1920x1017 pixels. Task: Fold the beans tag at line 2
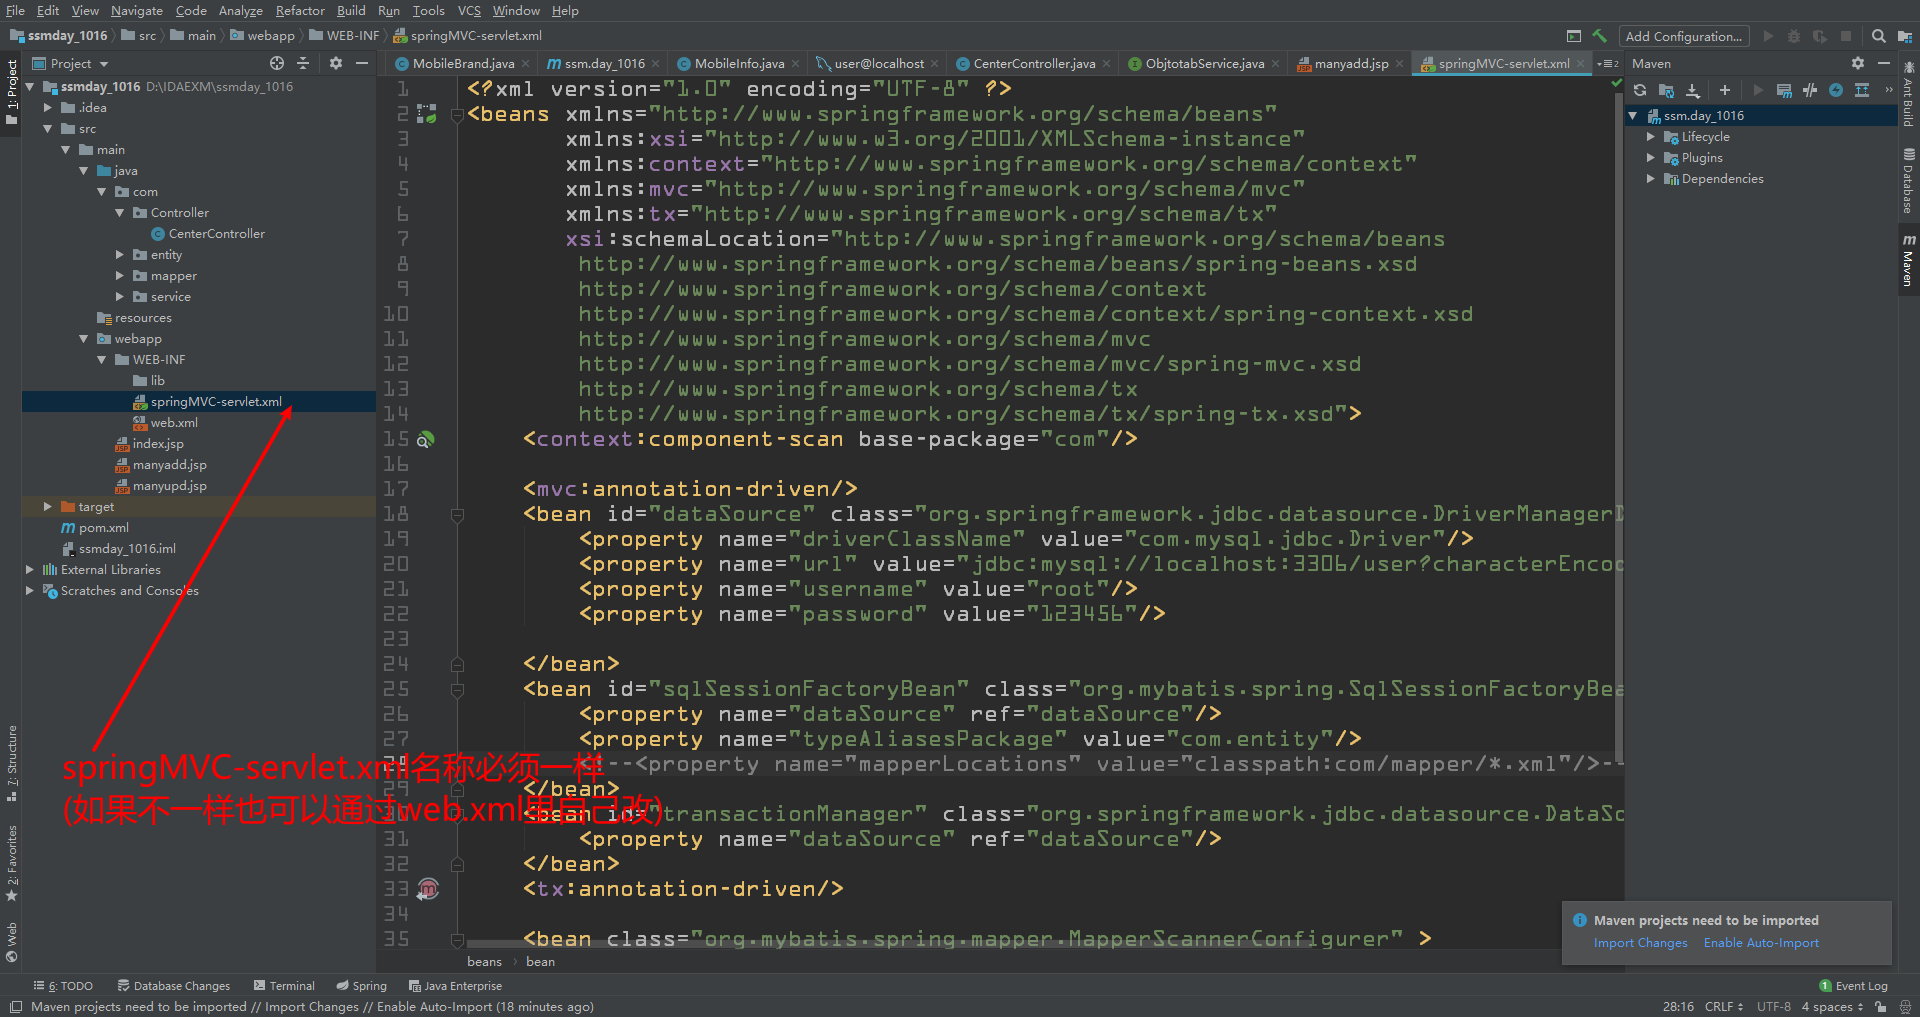click(x=457, y=115)
